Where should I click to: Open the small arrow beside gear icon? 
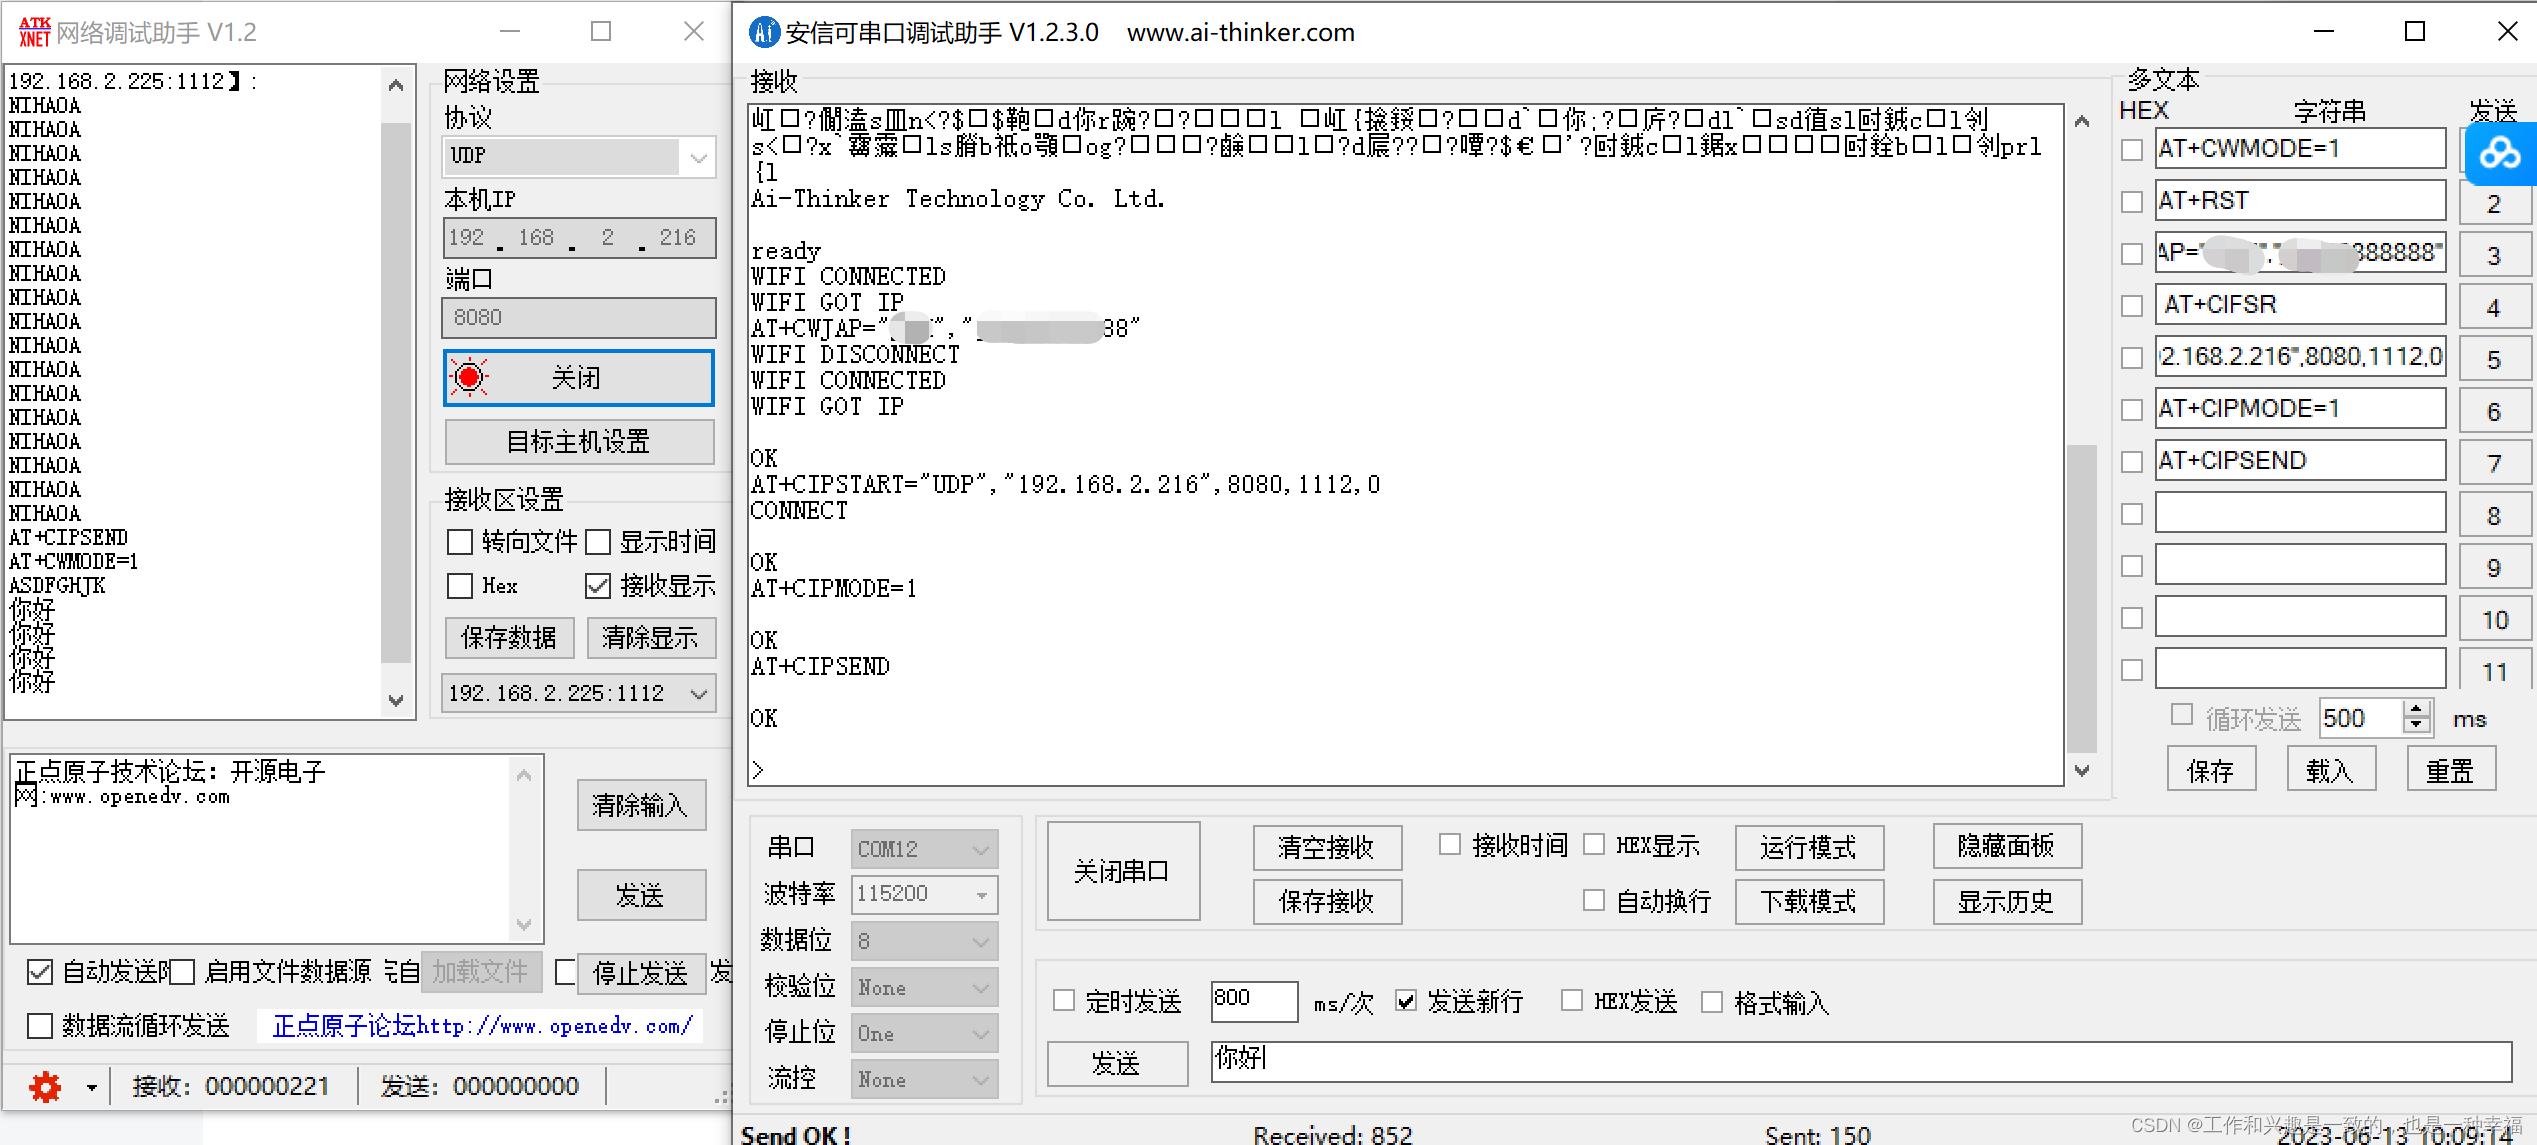tap(92, 1087)
